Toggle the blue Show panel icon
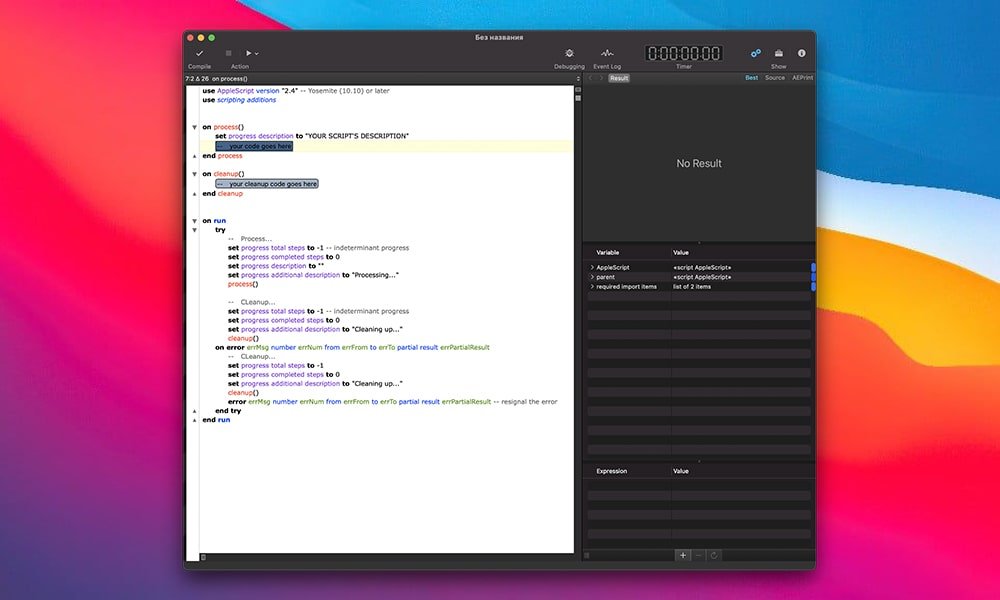The width and height of the screenshot is (1000, 600). (756, 53)
